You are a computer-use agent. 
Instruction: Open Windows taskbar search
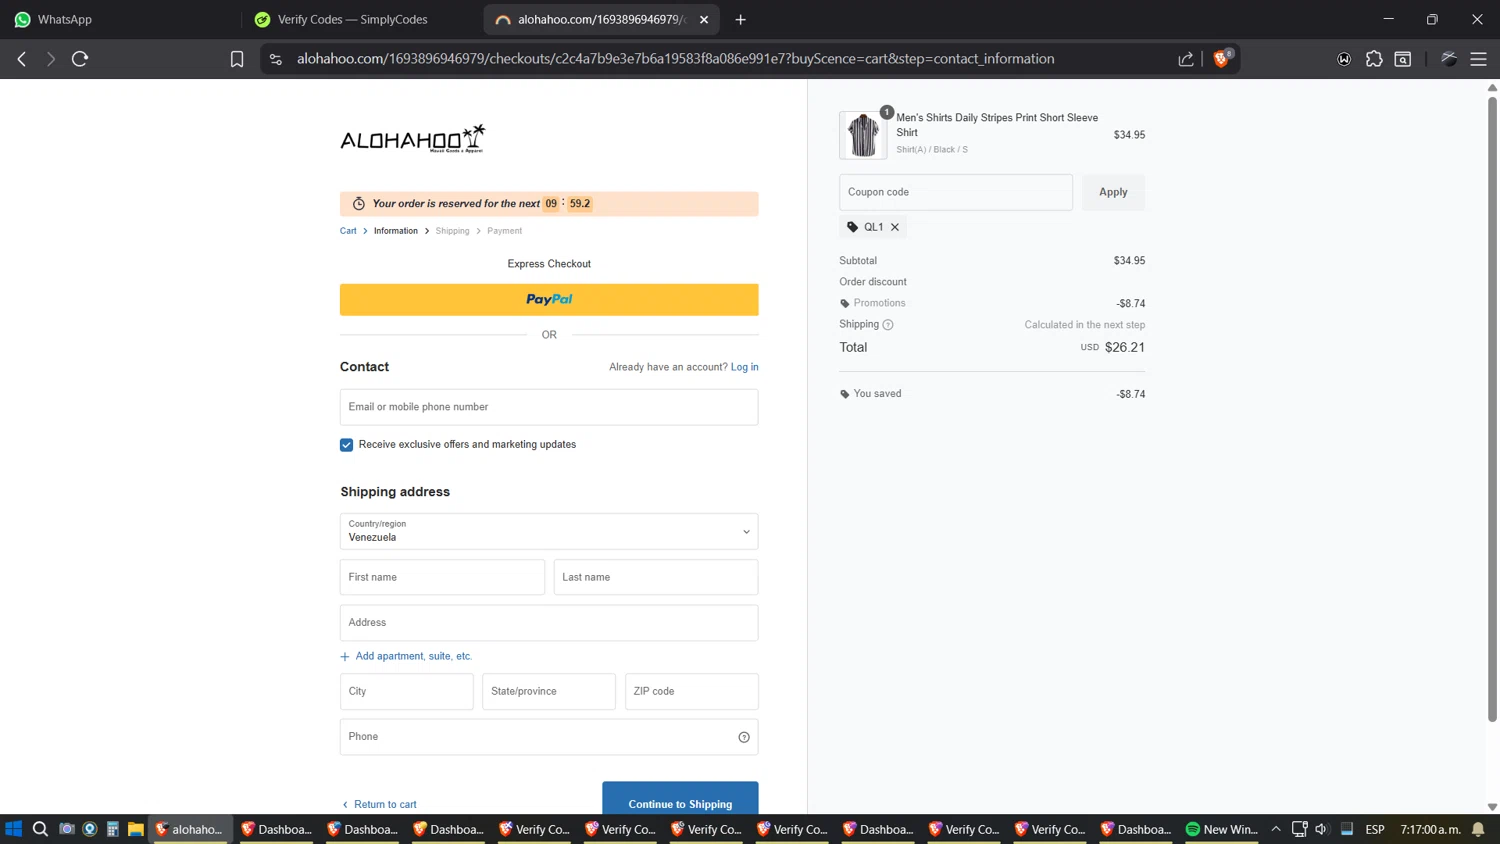(x=40, y=829)
